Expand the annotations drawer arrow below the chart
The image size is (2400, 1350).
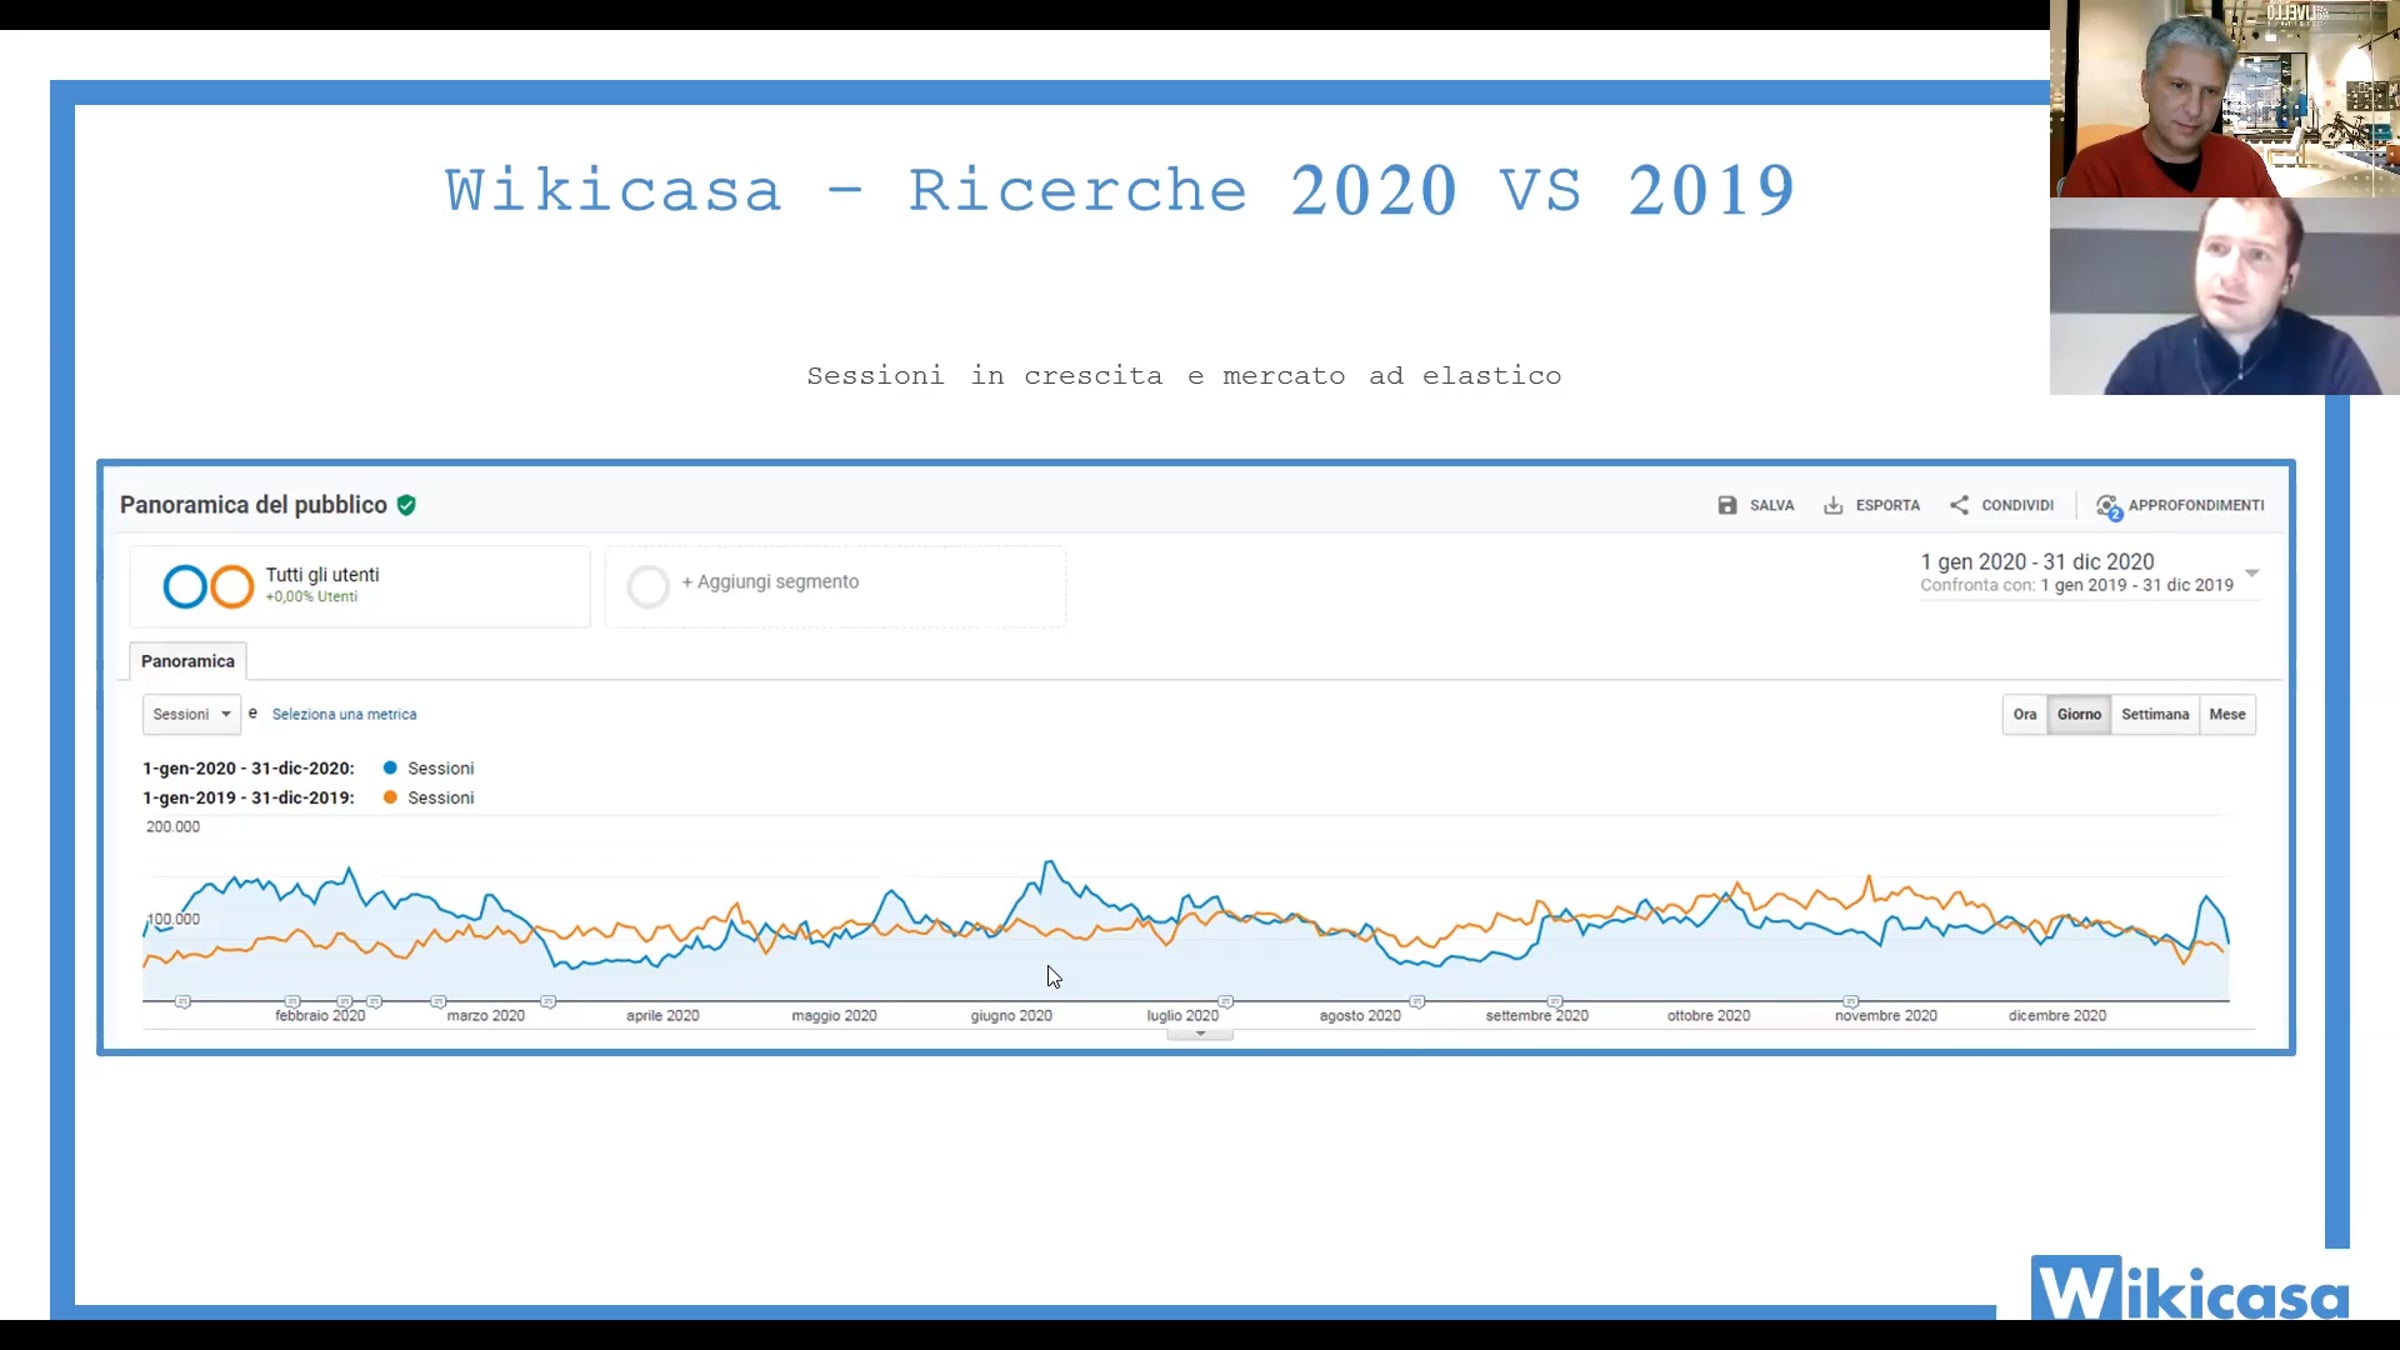(x=1200, y=1034)
